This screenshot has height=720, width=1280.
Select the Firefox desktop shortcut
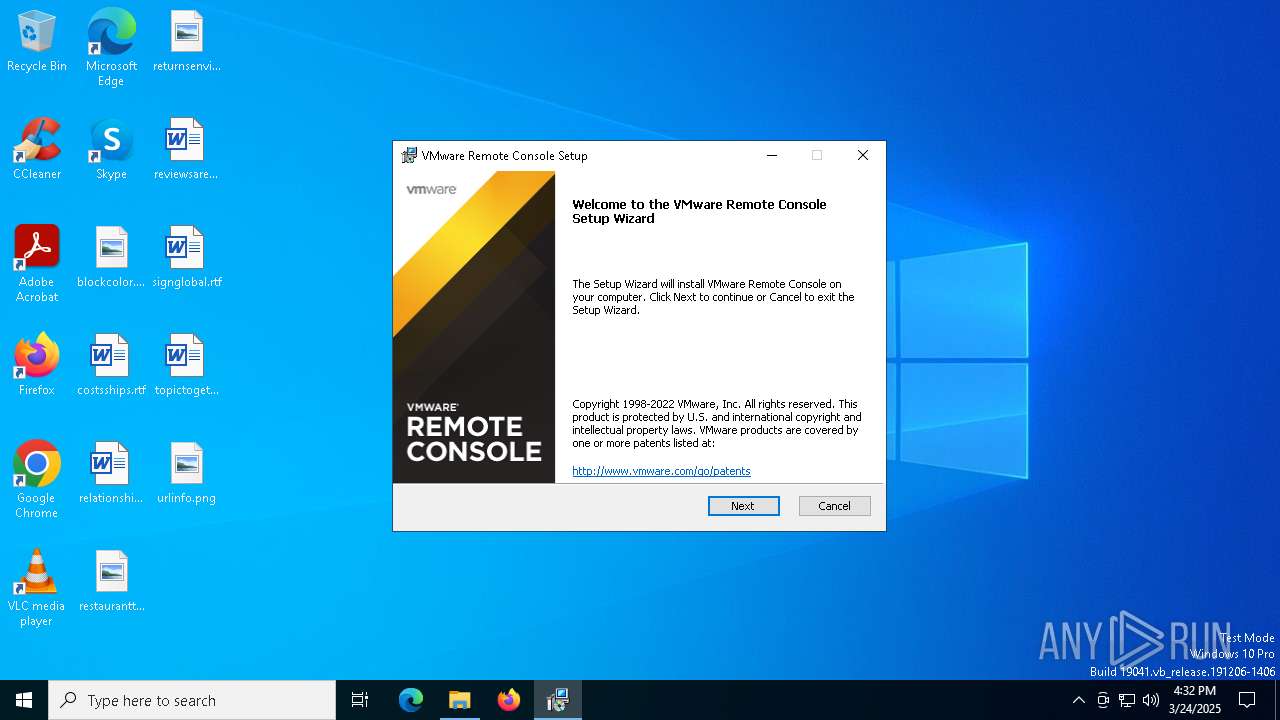(x=37, y=366)
